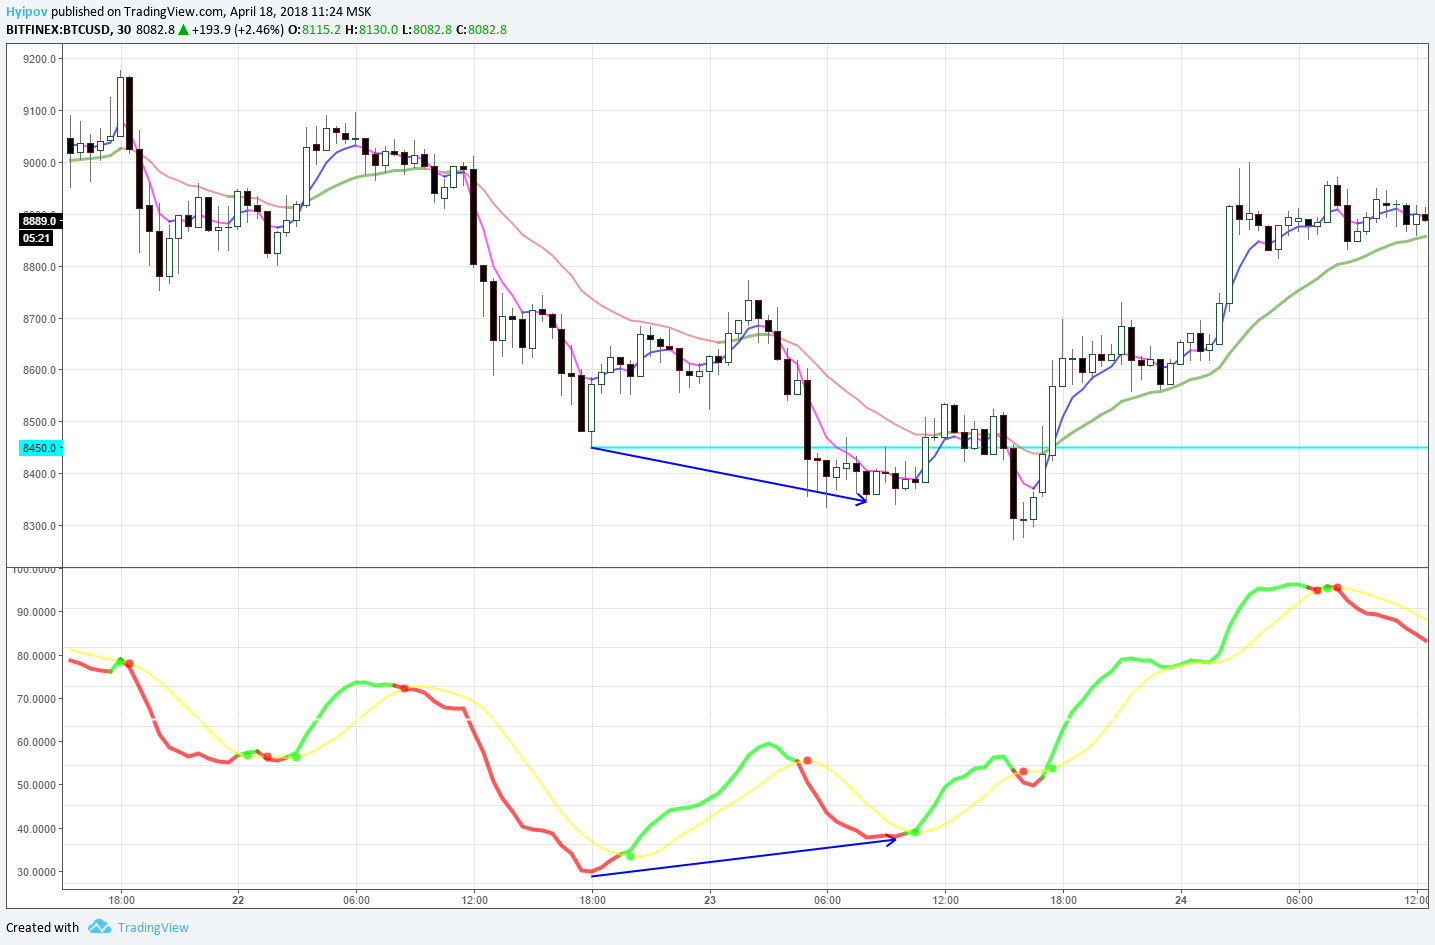Click the date label 23 on time axis
The image size is (1435, 945).
coord(710,900)
